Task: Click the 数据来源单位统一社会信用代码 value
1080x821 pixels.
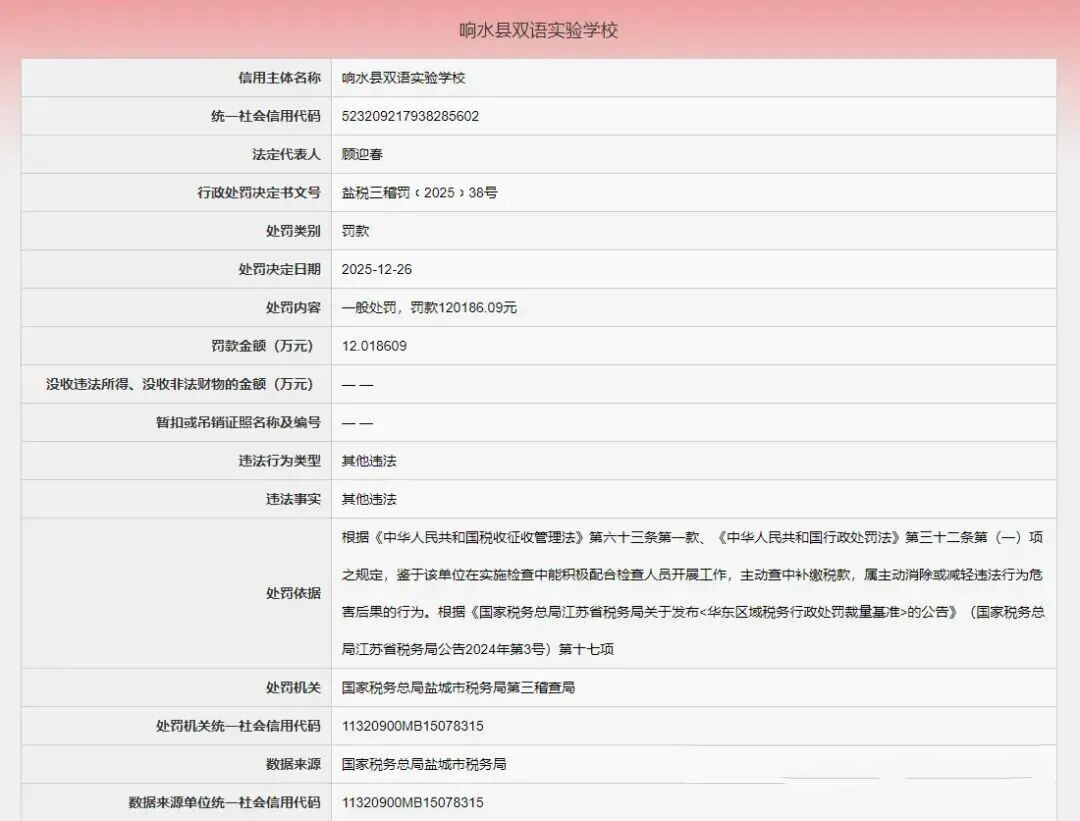Action: click(x=413, y=802)
